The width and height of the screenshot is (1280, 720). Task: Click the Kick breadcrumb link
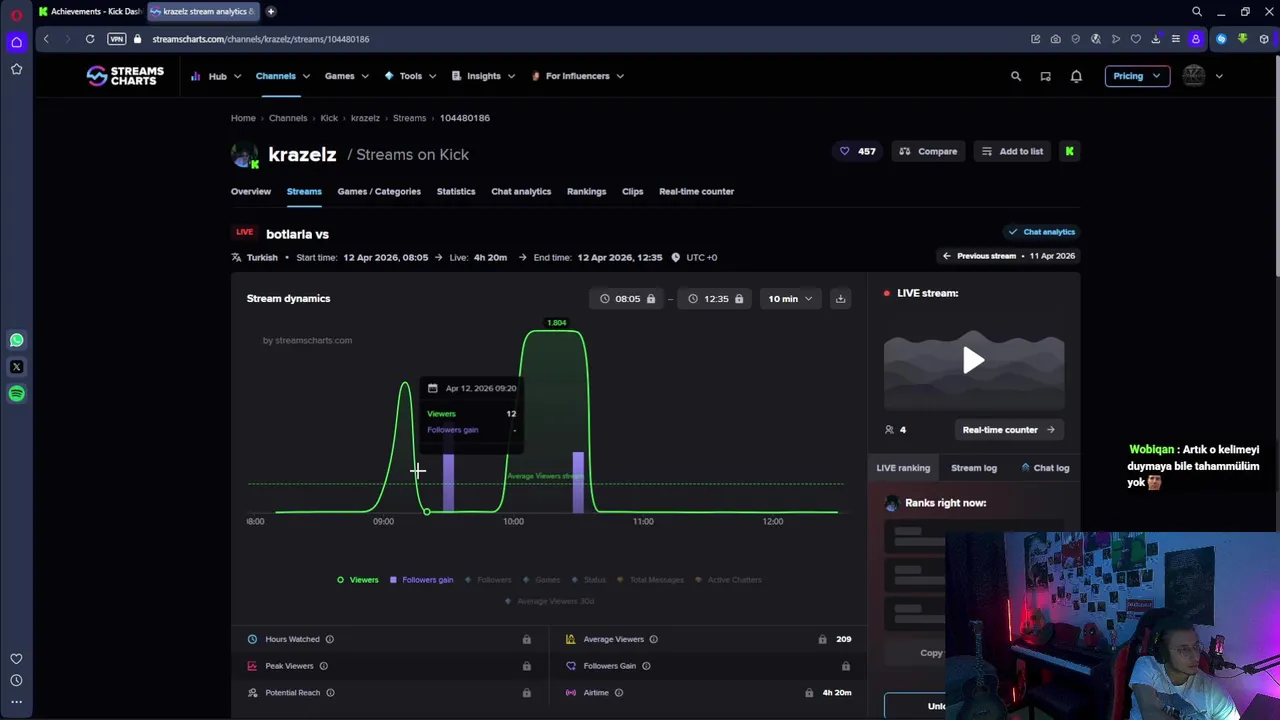coord(329,118)
